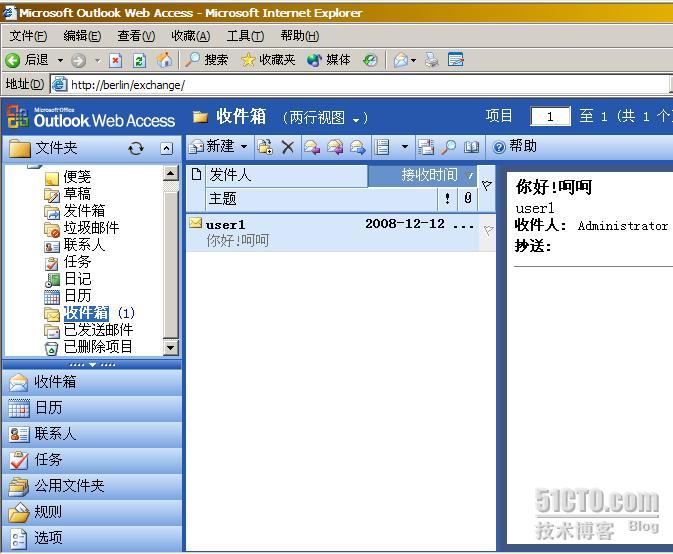Click the 帮助 help button
The height and width of the screenshot is (554, 673).
[514, 146]
